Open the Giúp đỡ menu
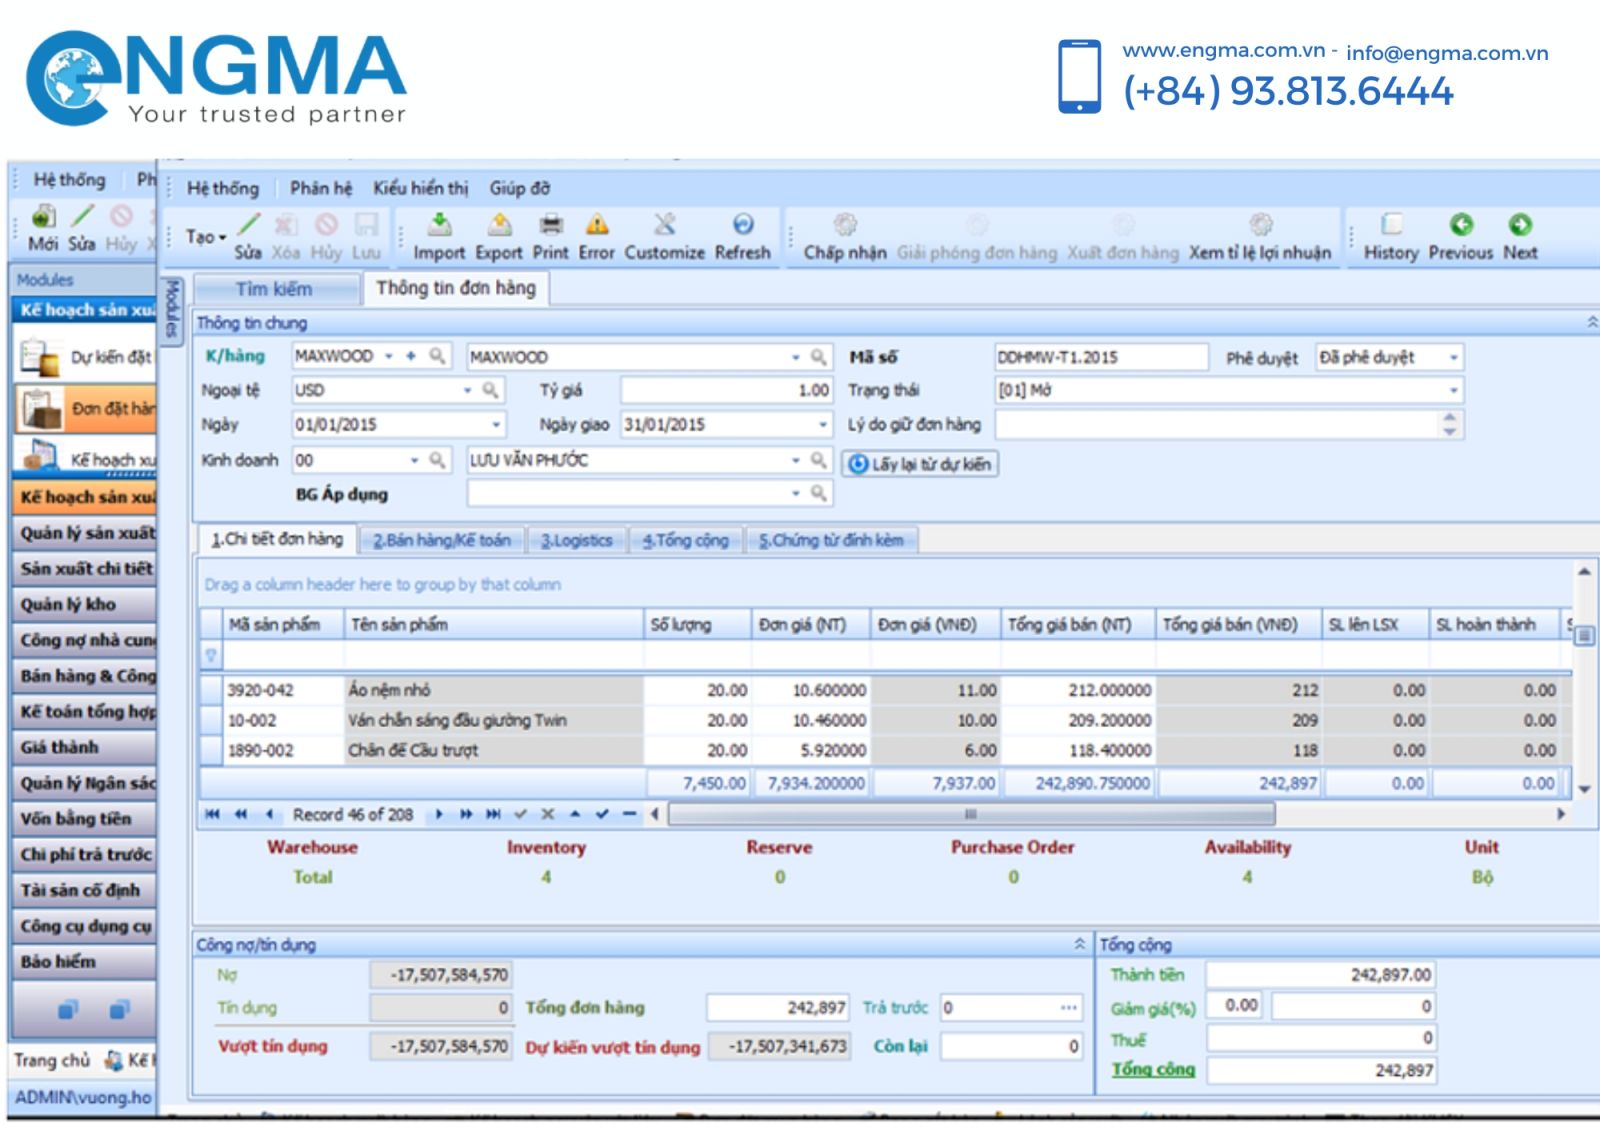The width and height of the screenshot is (1600, 1131). coord(519,188)
